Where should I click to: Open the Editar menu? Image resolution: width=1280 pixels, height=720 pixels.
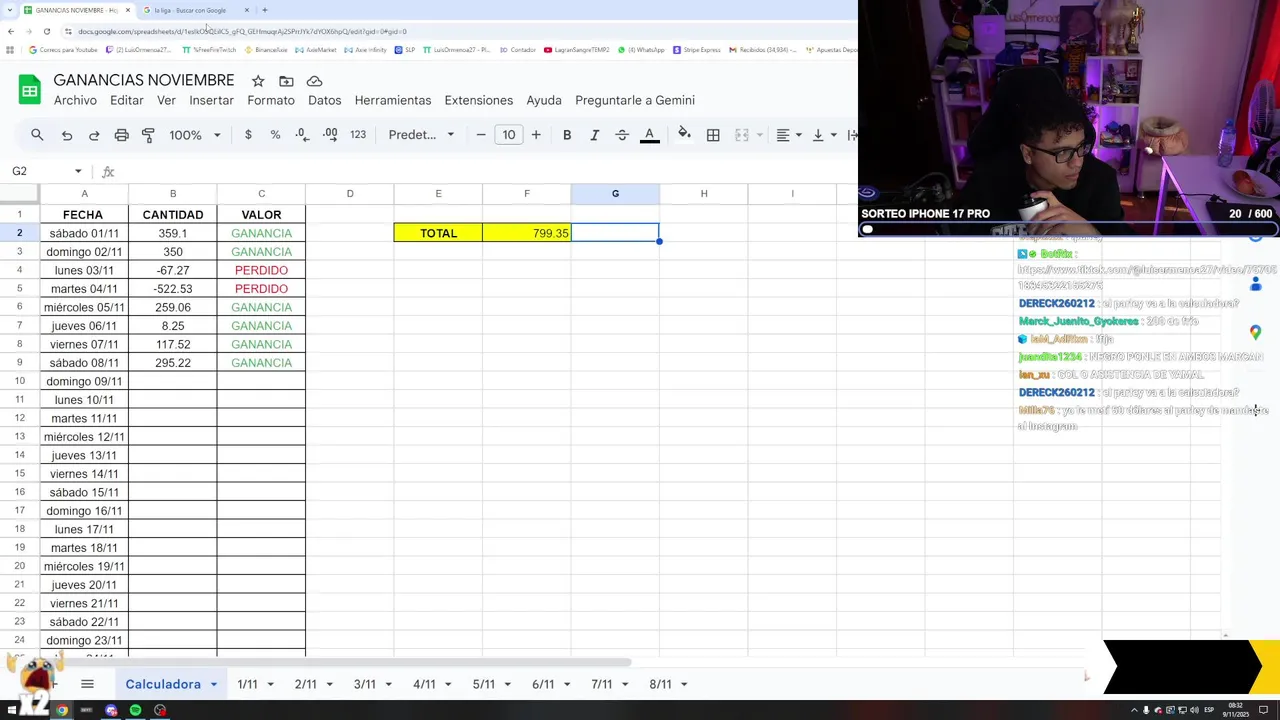click(x=127, y=100)
